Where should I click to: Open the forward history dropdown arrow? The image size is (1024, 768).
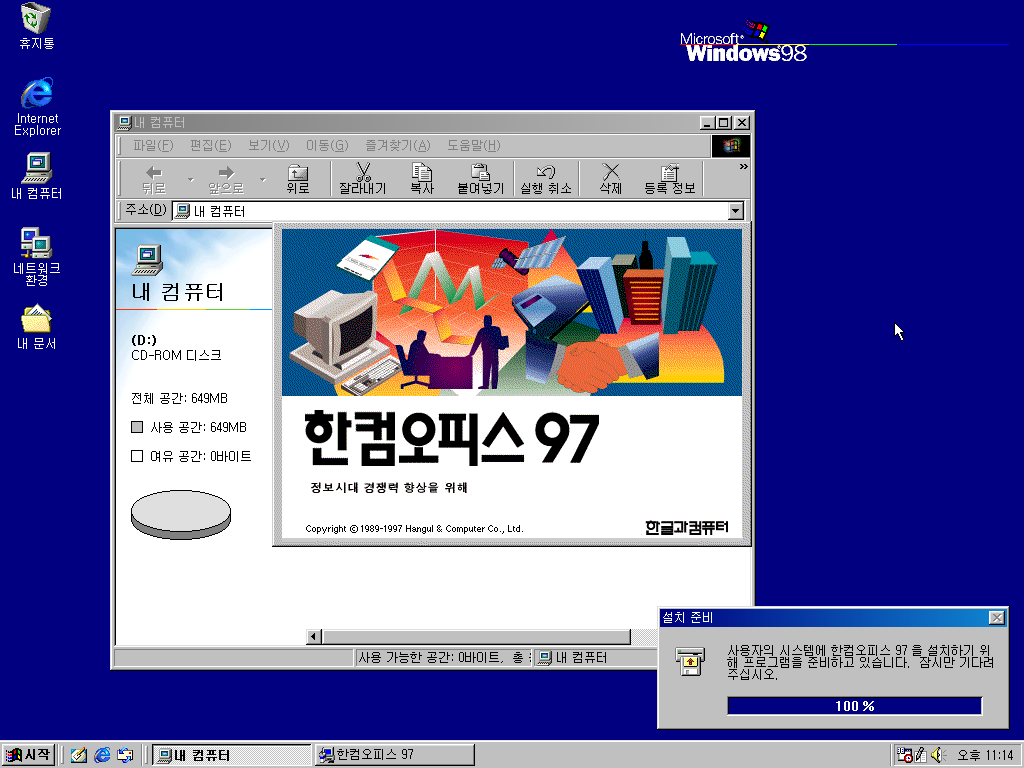[x=263, y=179]
